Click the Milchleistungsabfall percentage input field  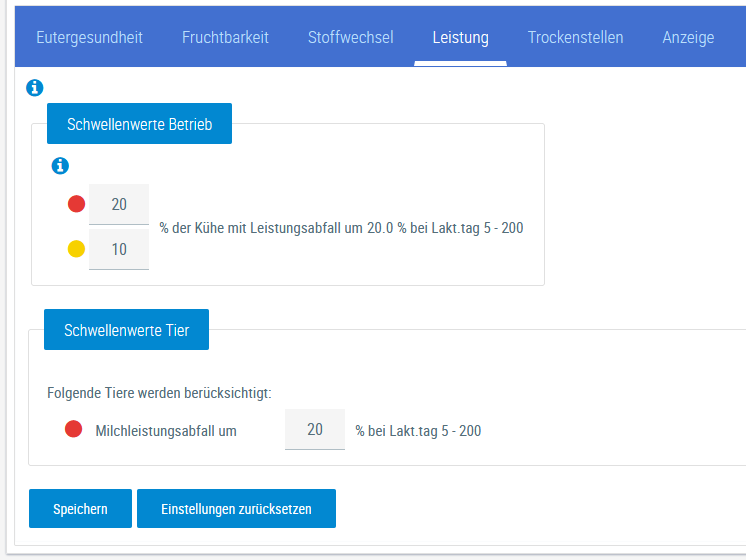(x=314, y=430)
